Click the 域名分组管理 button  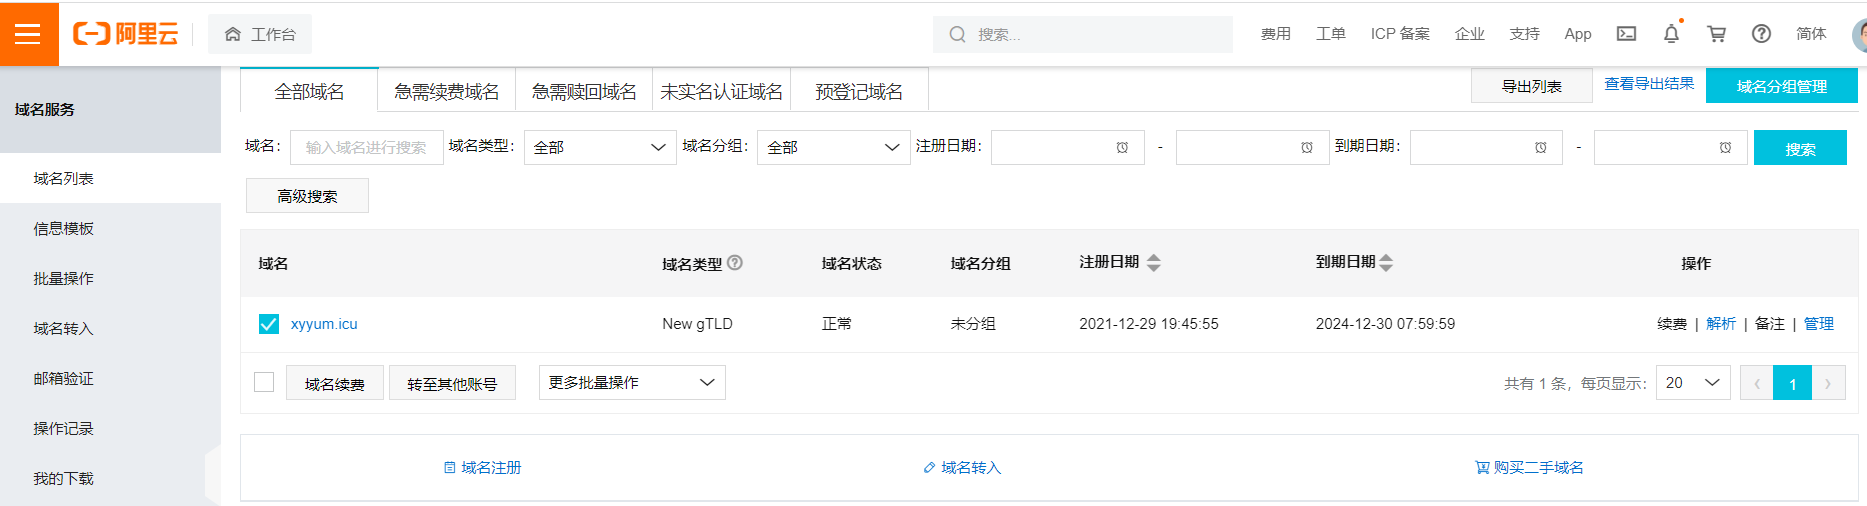click(1782, 86)
